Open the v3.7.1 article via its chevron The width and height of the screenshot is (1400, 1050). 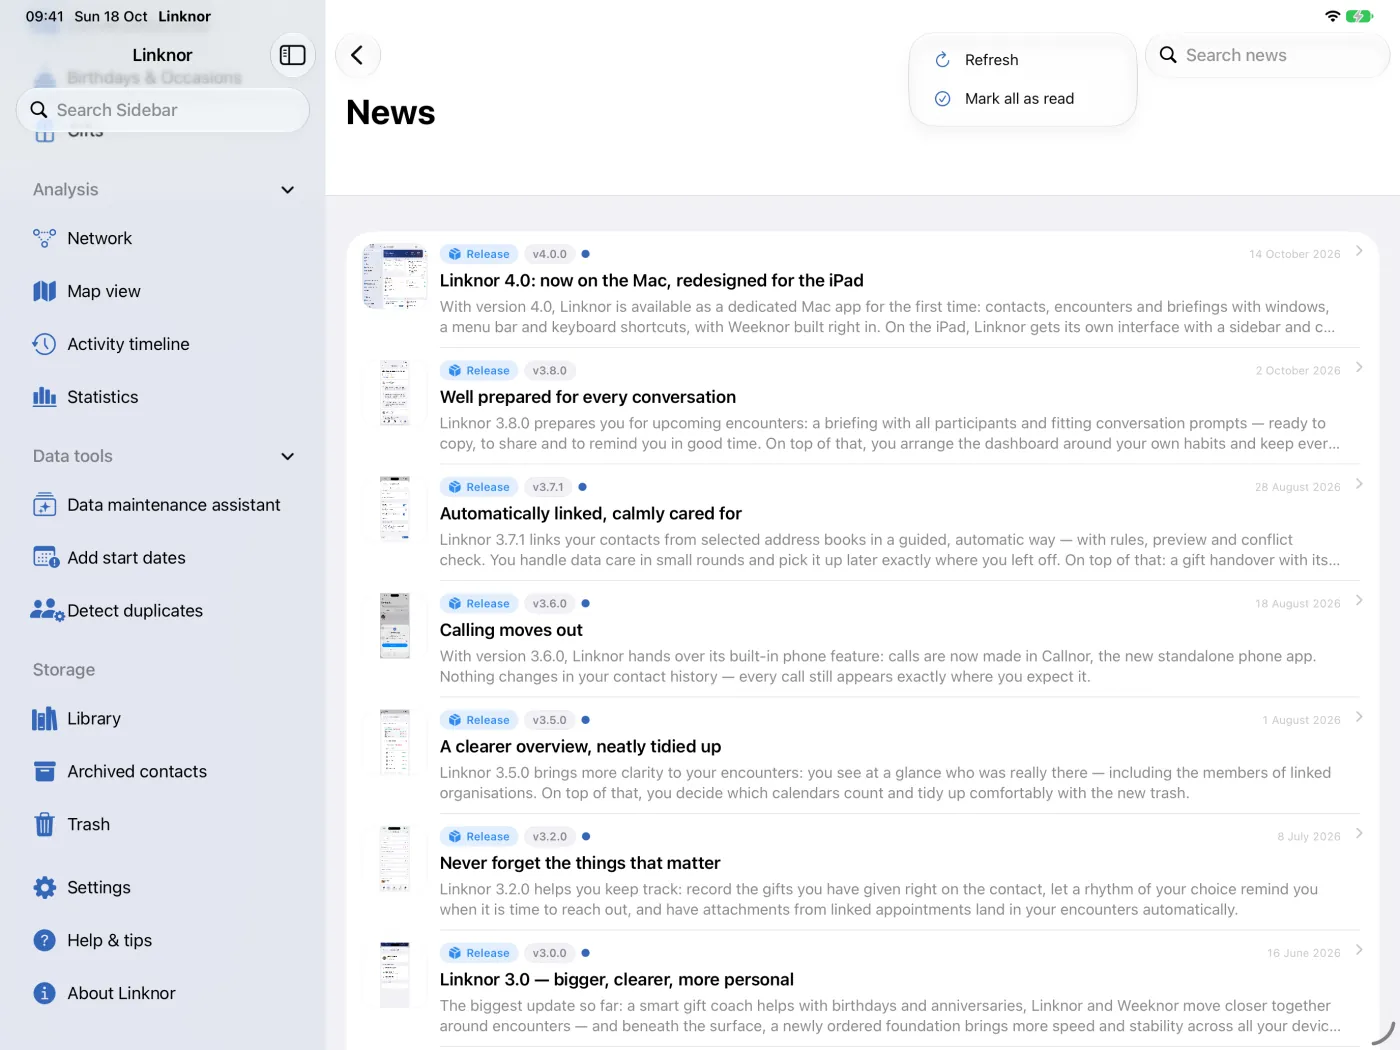point(1359,484)
